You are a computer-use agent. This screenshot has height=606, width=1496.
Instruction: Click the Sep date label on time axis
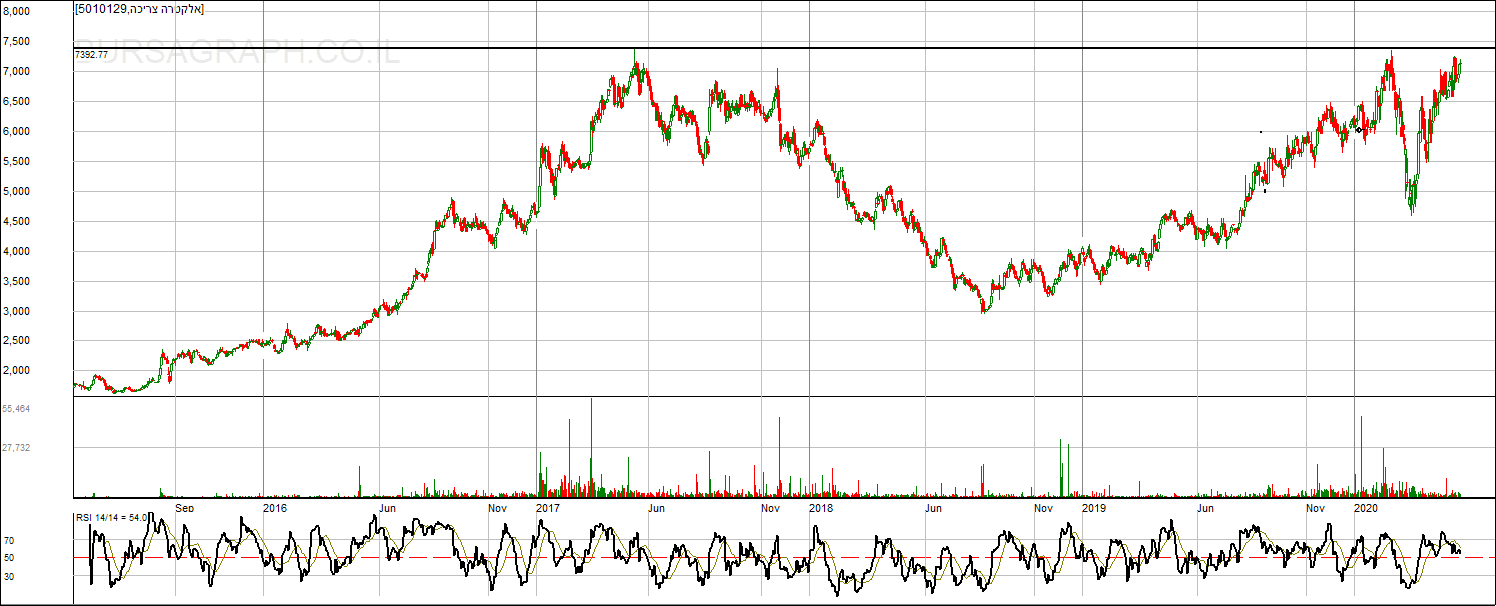[185, 507]
